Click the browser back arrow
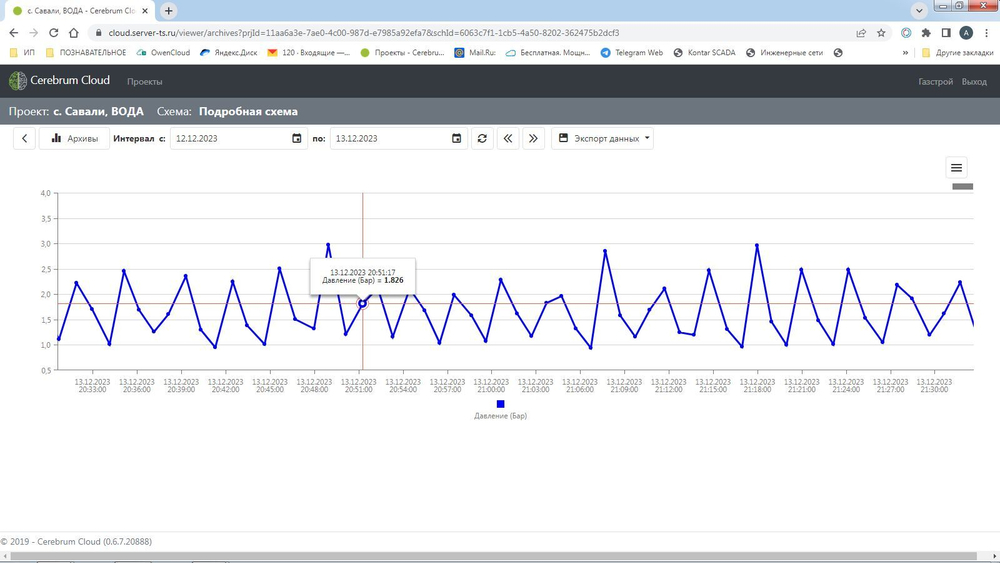This screenshot has height=563, width=1000. pyautogui.click(x=14, y=33)
